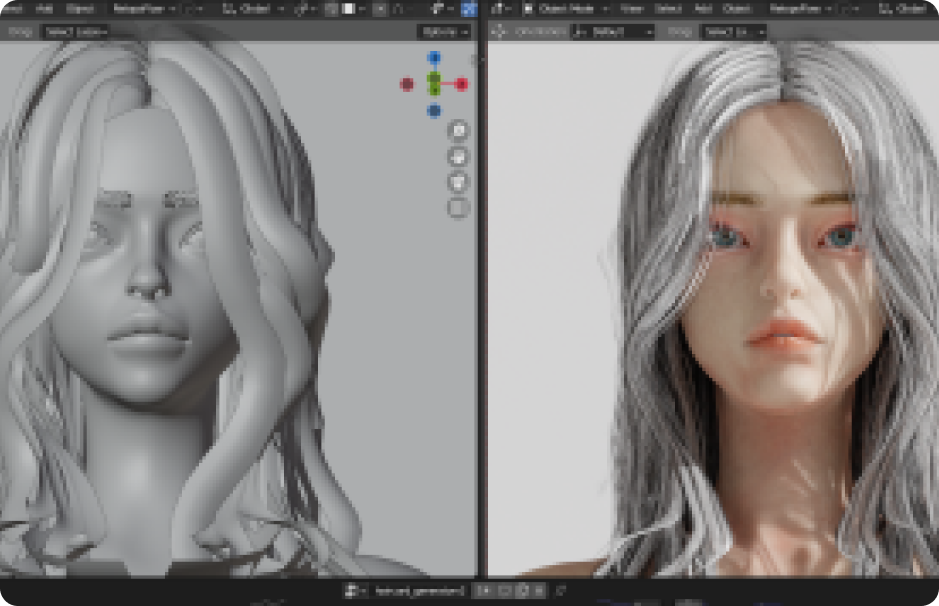Click the left dark red negative X gizmo ball
939x606 pixels.
(407, 84)
